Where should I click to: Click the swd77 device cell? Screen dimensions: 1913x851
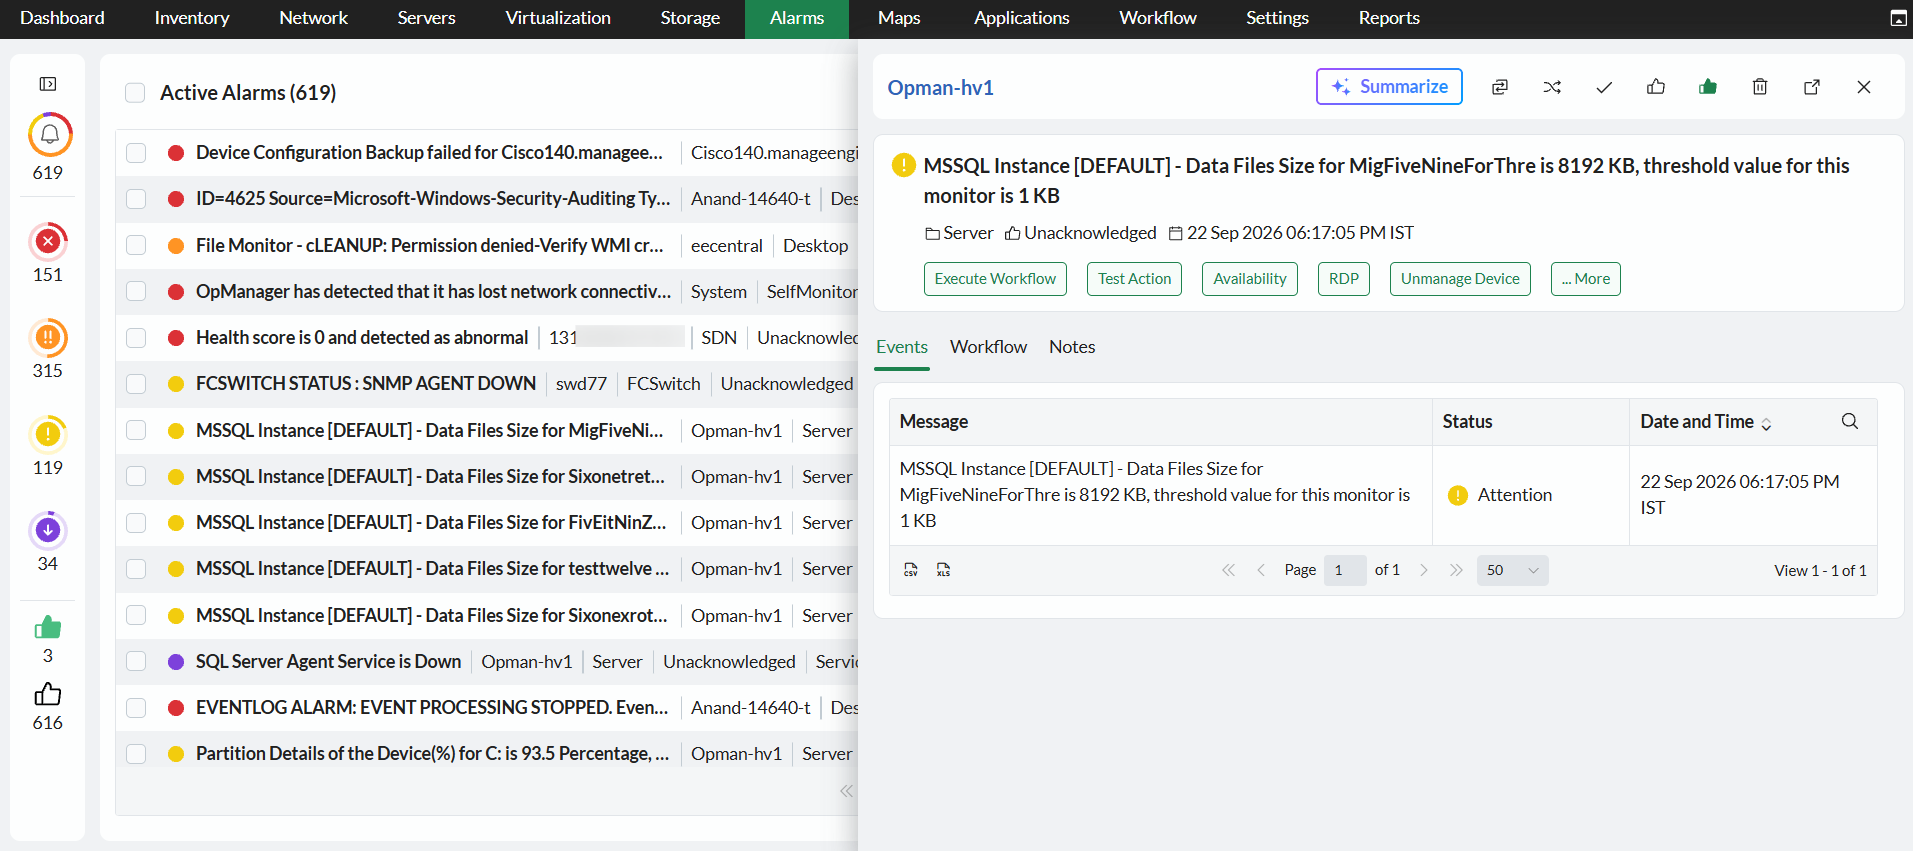coord(581,384)
